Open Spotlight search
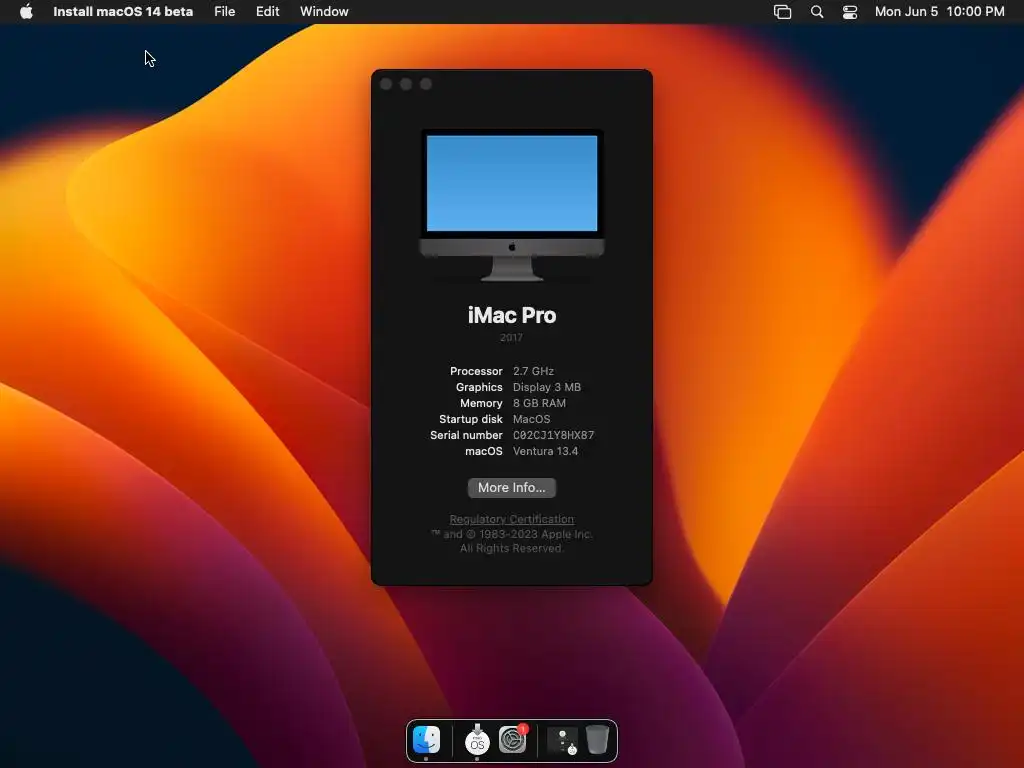 point(816,11)
